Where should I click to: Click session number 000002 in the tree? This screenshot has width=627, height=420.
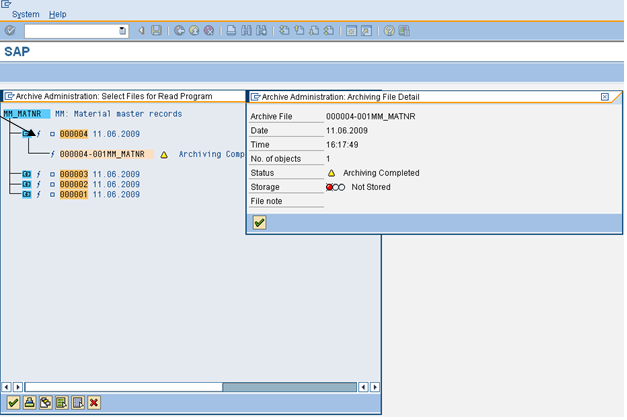(x=74, y=184)
